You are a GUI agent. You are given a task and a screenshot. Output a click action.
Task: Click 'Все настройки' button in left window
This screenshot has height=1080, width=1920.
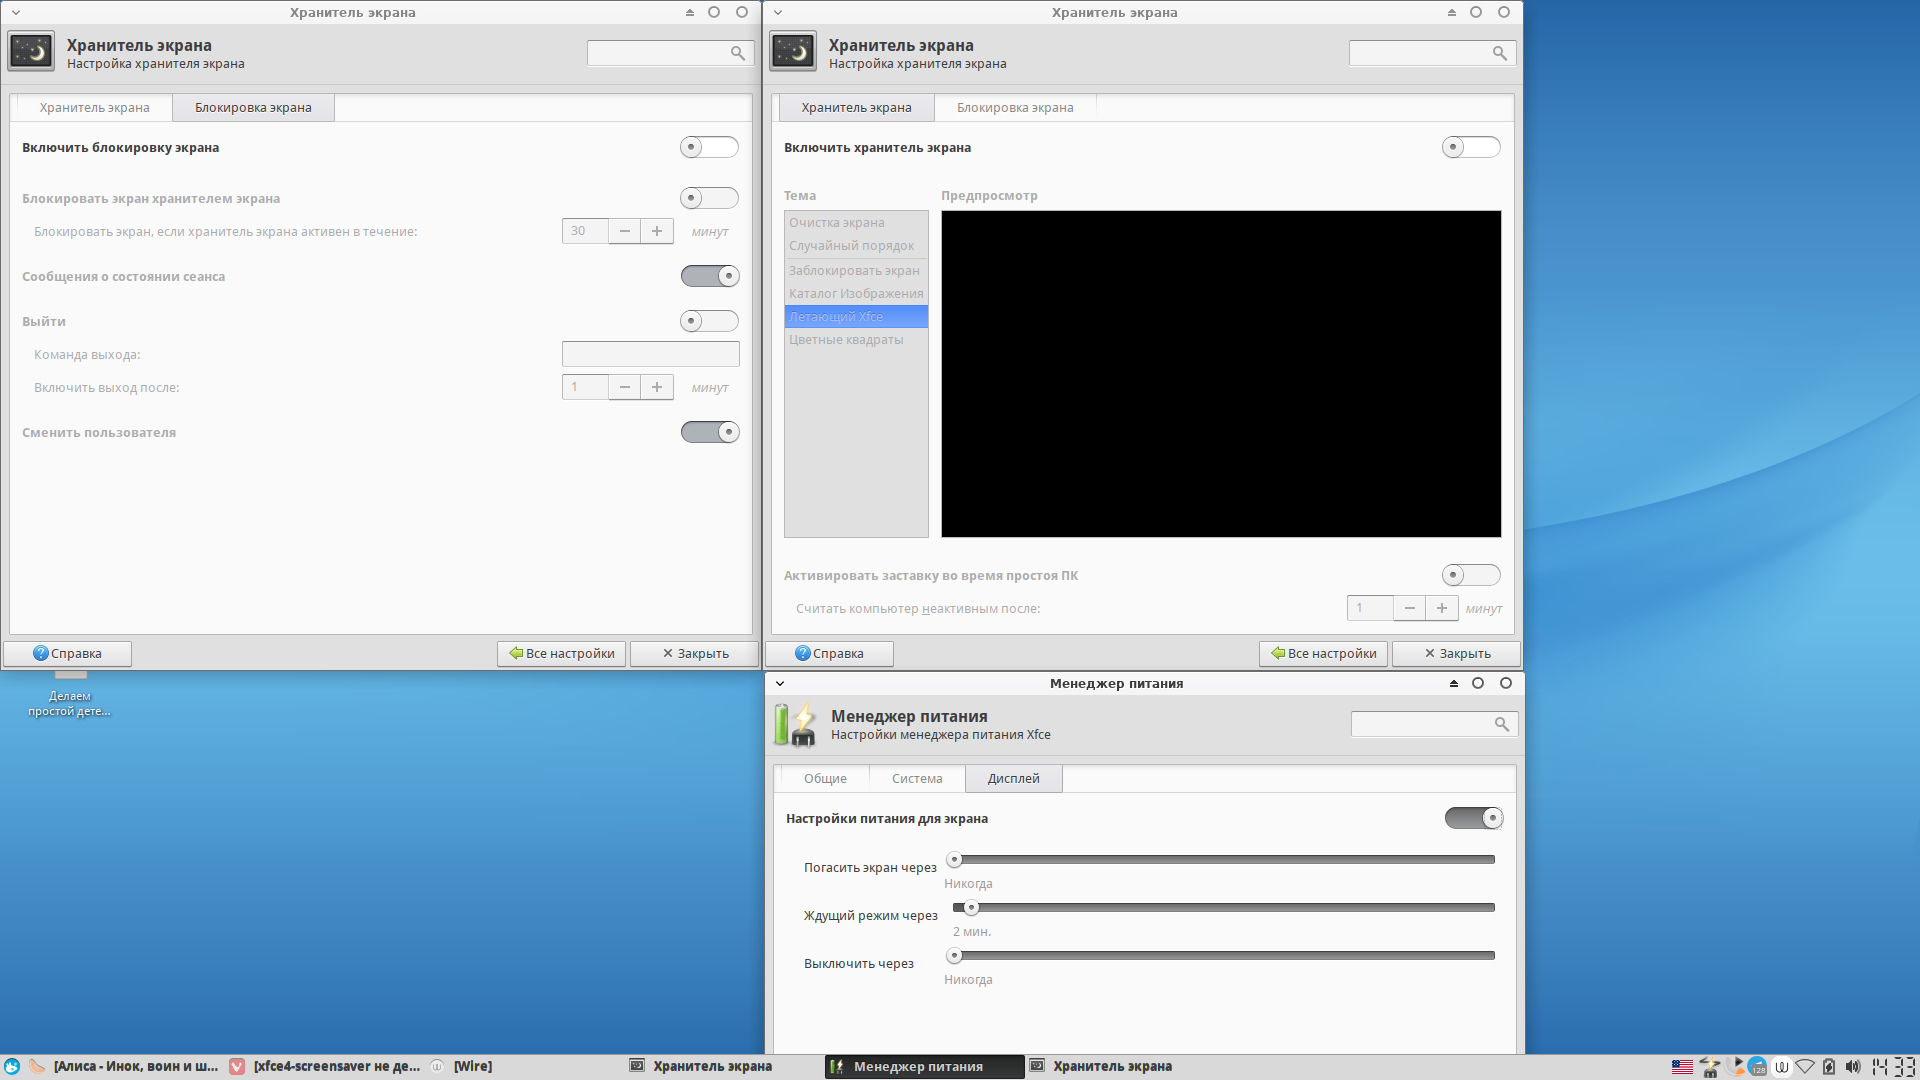[x=561, y=653]
